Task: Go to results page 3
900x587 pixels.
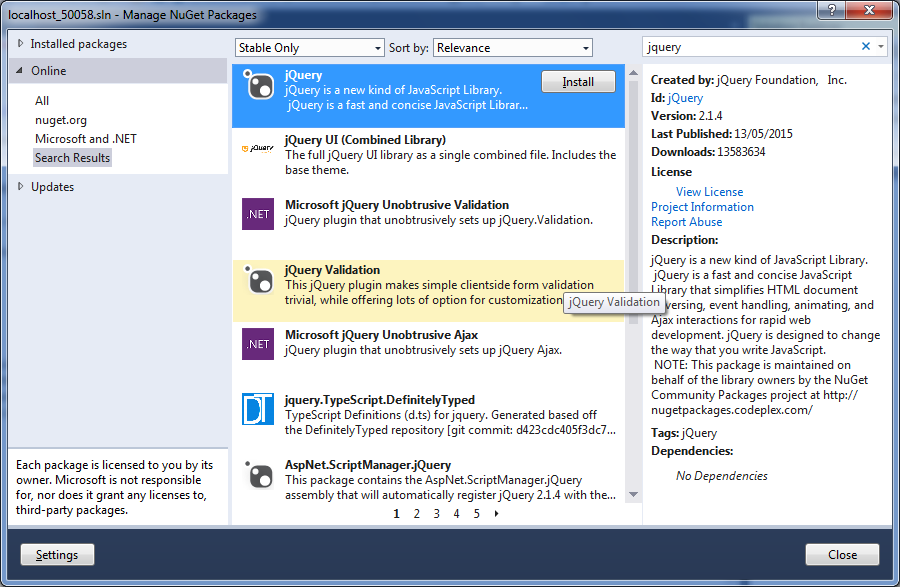Action: point(436,514)
